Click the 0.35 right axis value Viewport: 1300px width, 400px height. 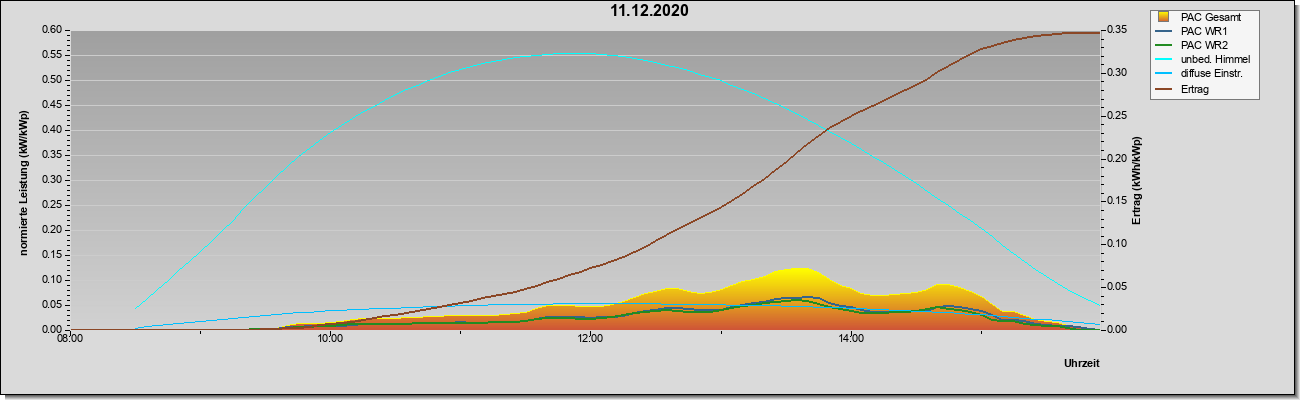point(1117,30)
